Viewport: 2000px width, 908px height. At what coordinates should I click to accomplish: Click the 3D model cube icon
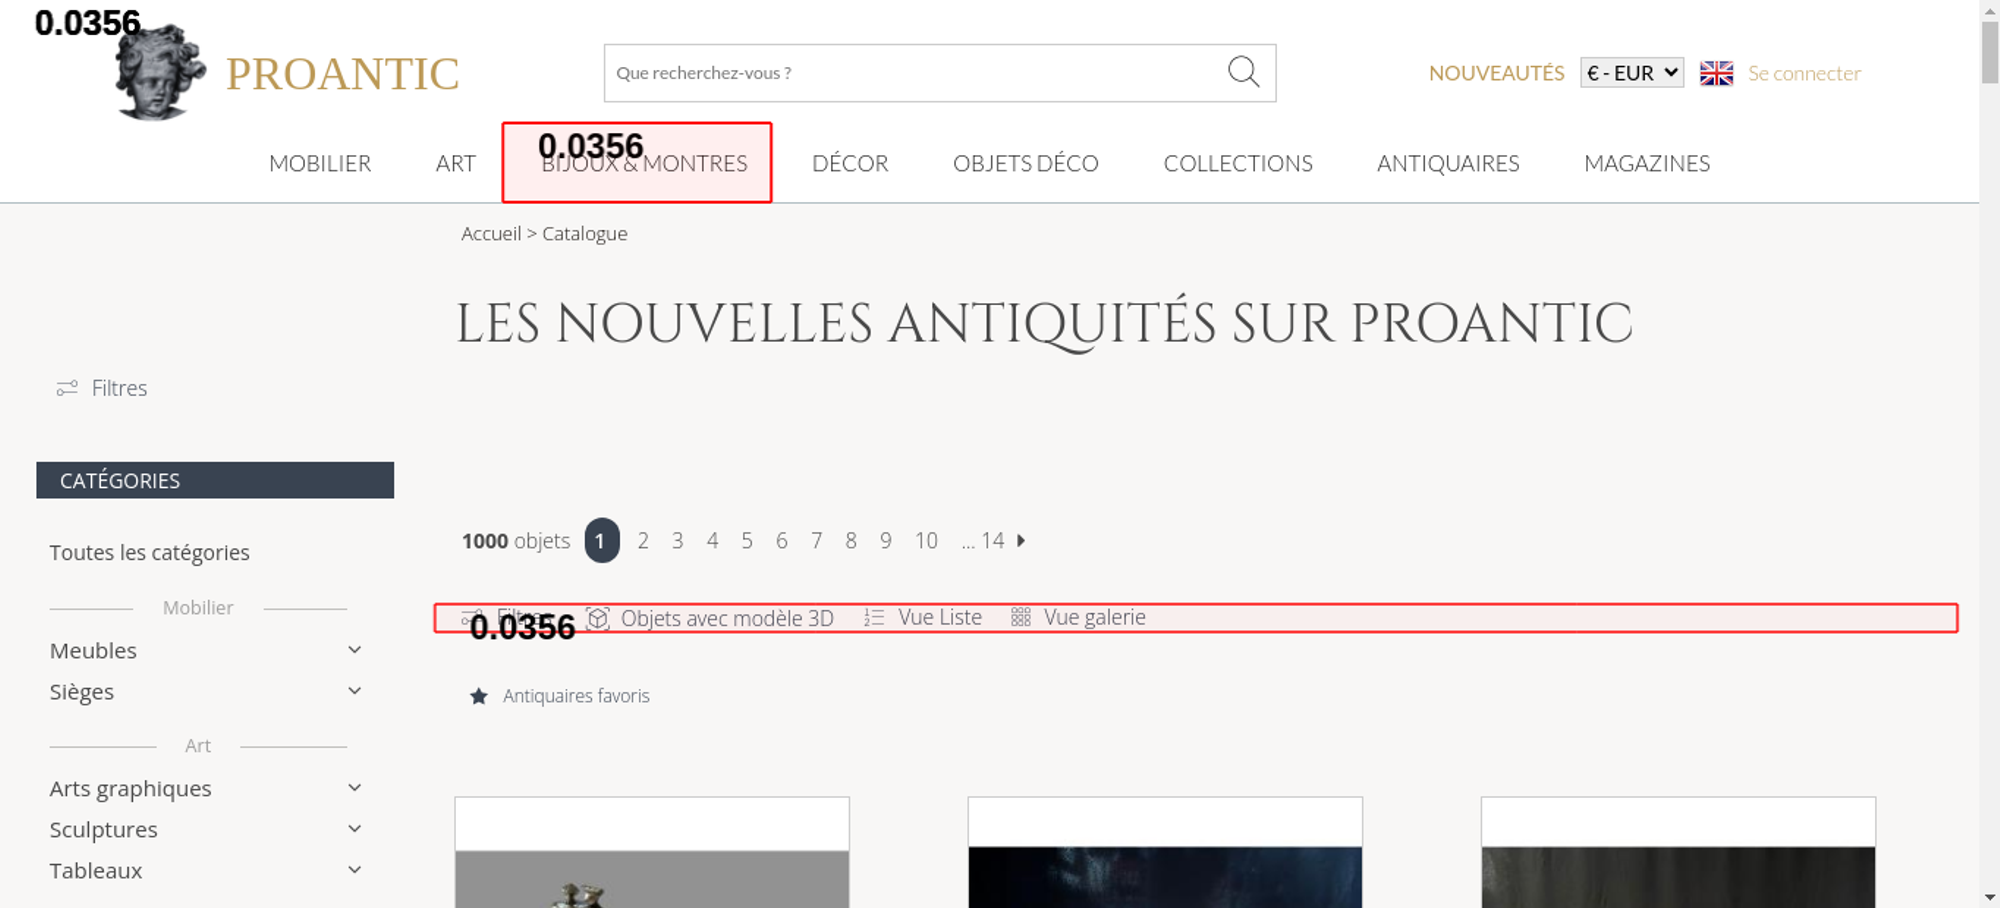point(598,618)
